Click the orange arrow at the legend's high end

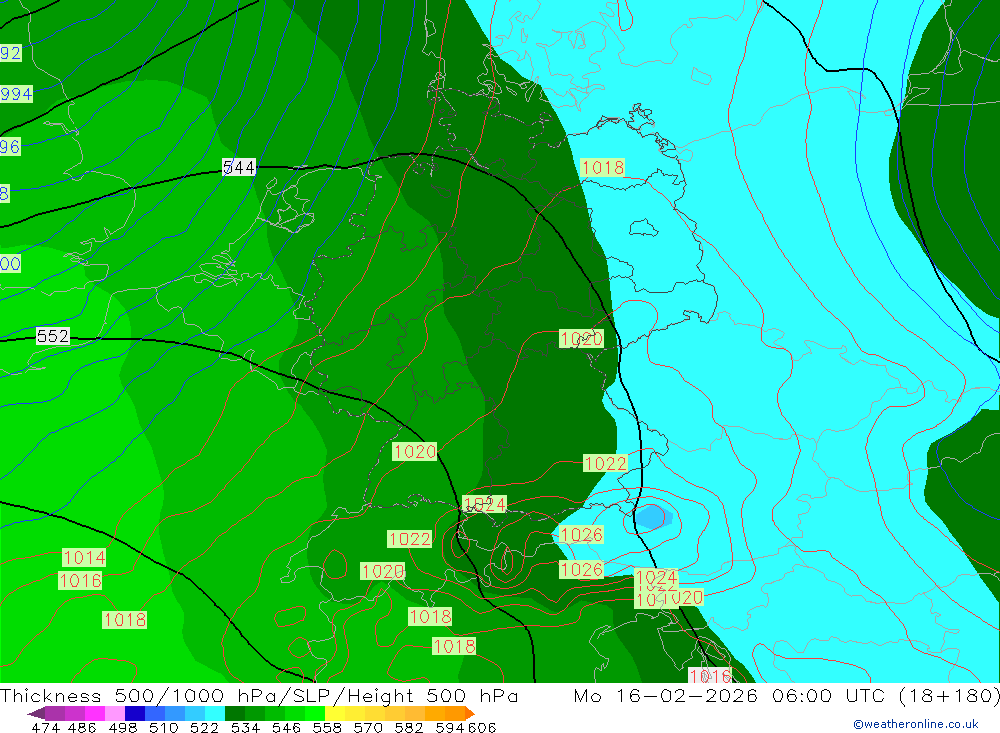470,713
